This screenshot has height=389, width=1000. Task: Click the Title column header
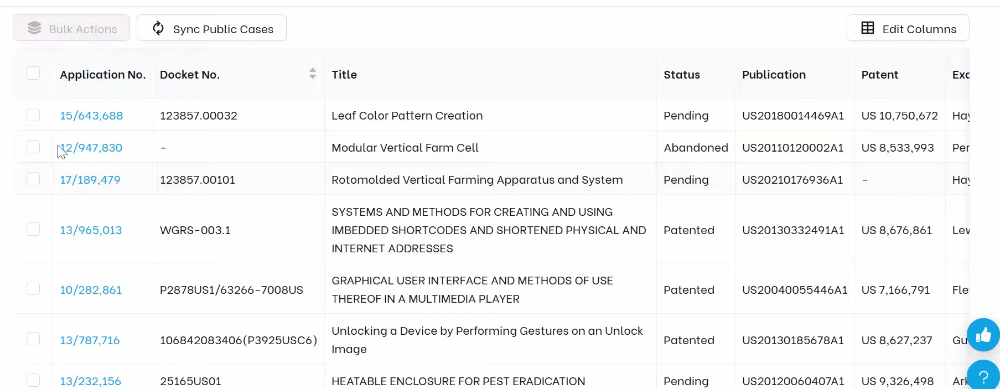click(344, 75)
